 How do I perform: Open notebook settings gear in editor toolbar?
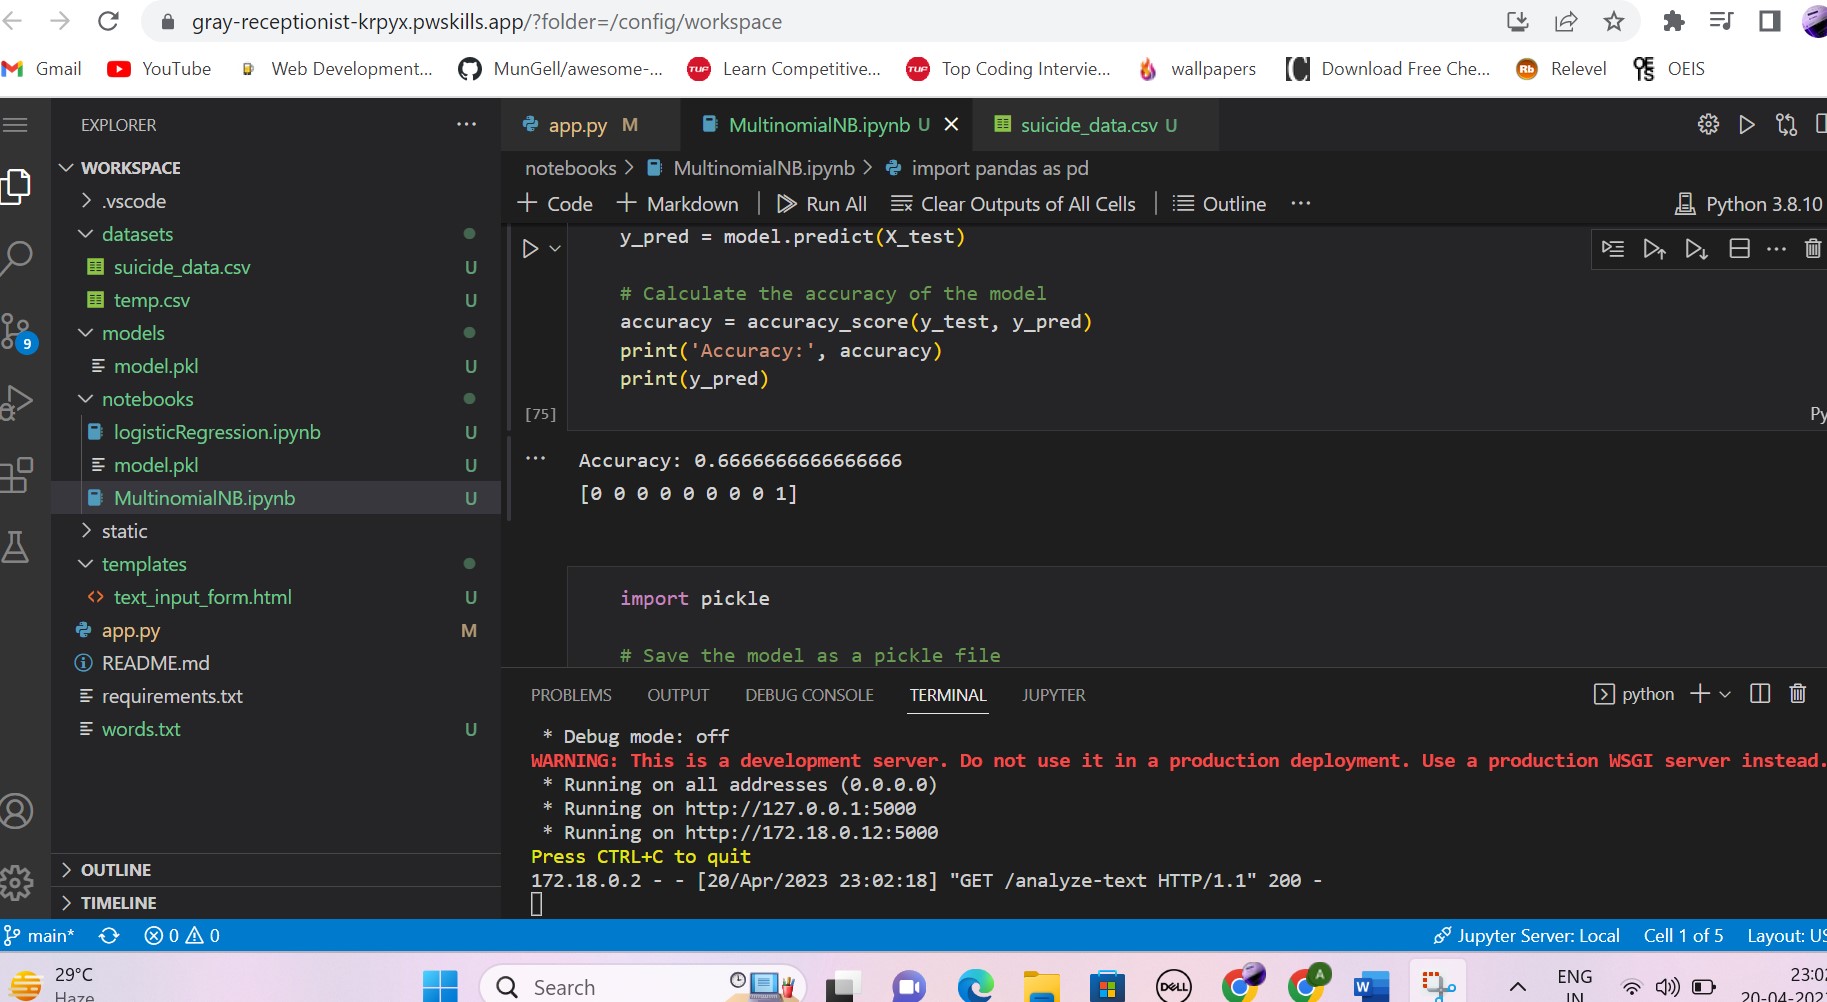[1708, 124]
